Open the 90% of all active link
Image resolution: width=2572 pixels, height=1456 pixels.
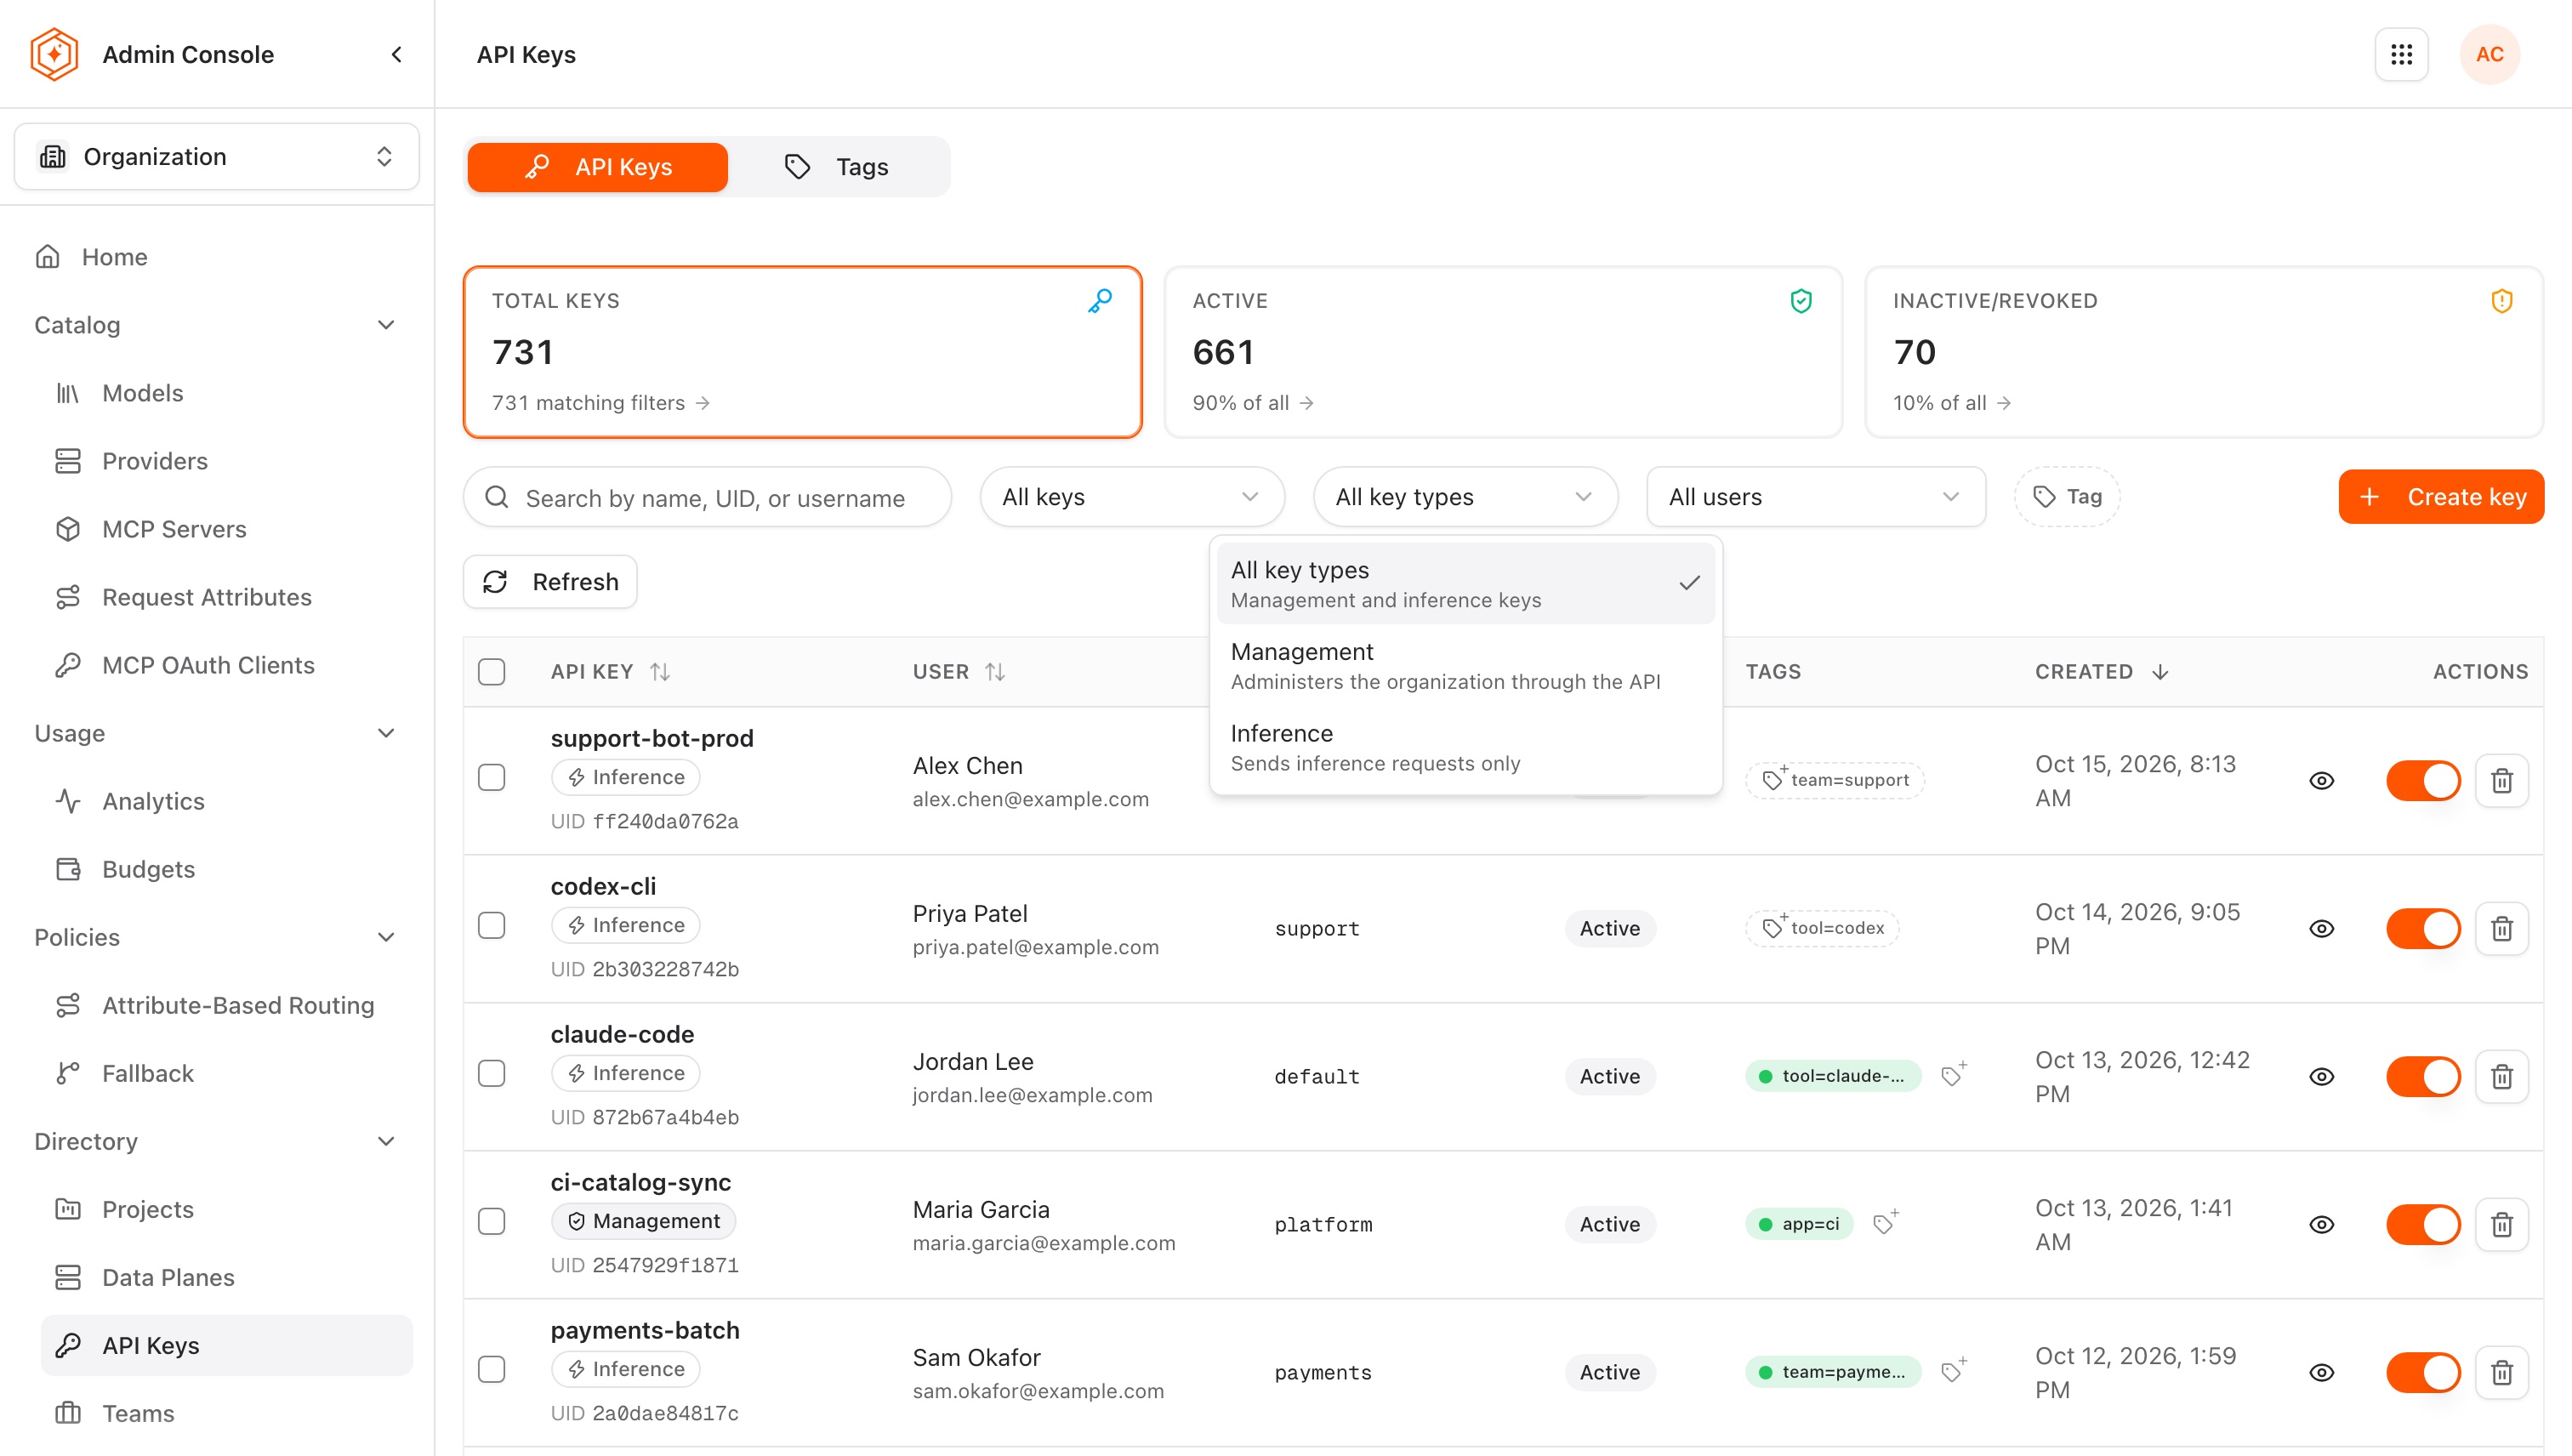[1253, 403]
